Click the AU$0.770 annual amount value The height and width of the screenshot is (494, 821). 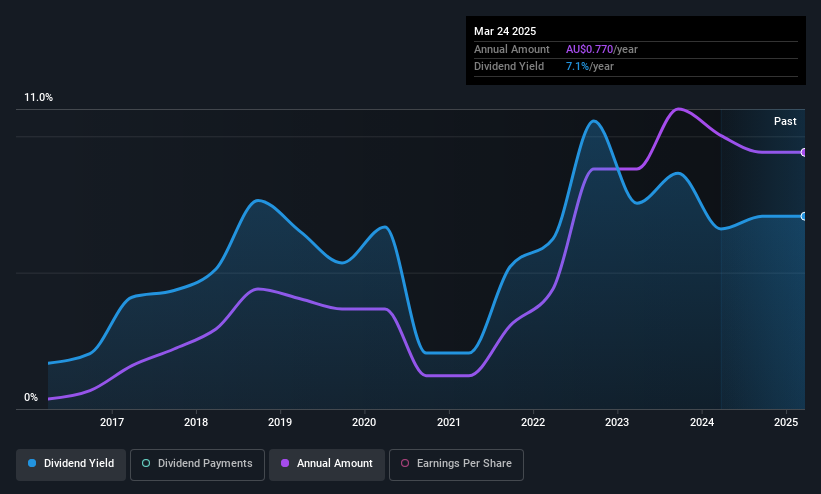click(x=589, y=49)
